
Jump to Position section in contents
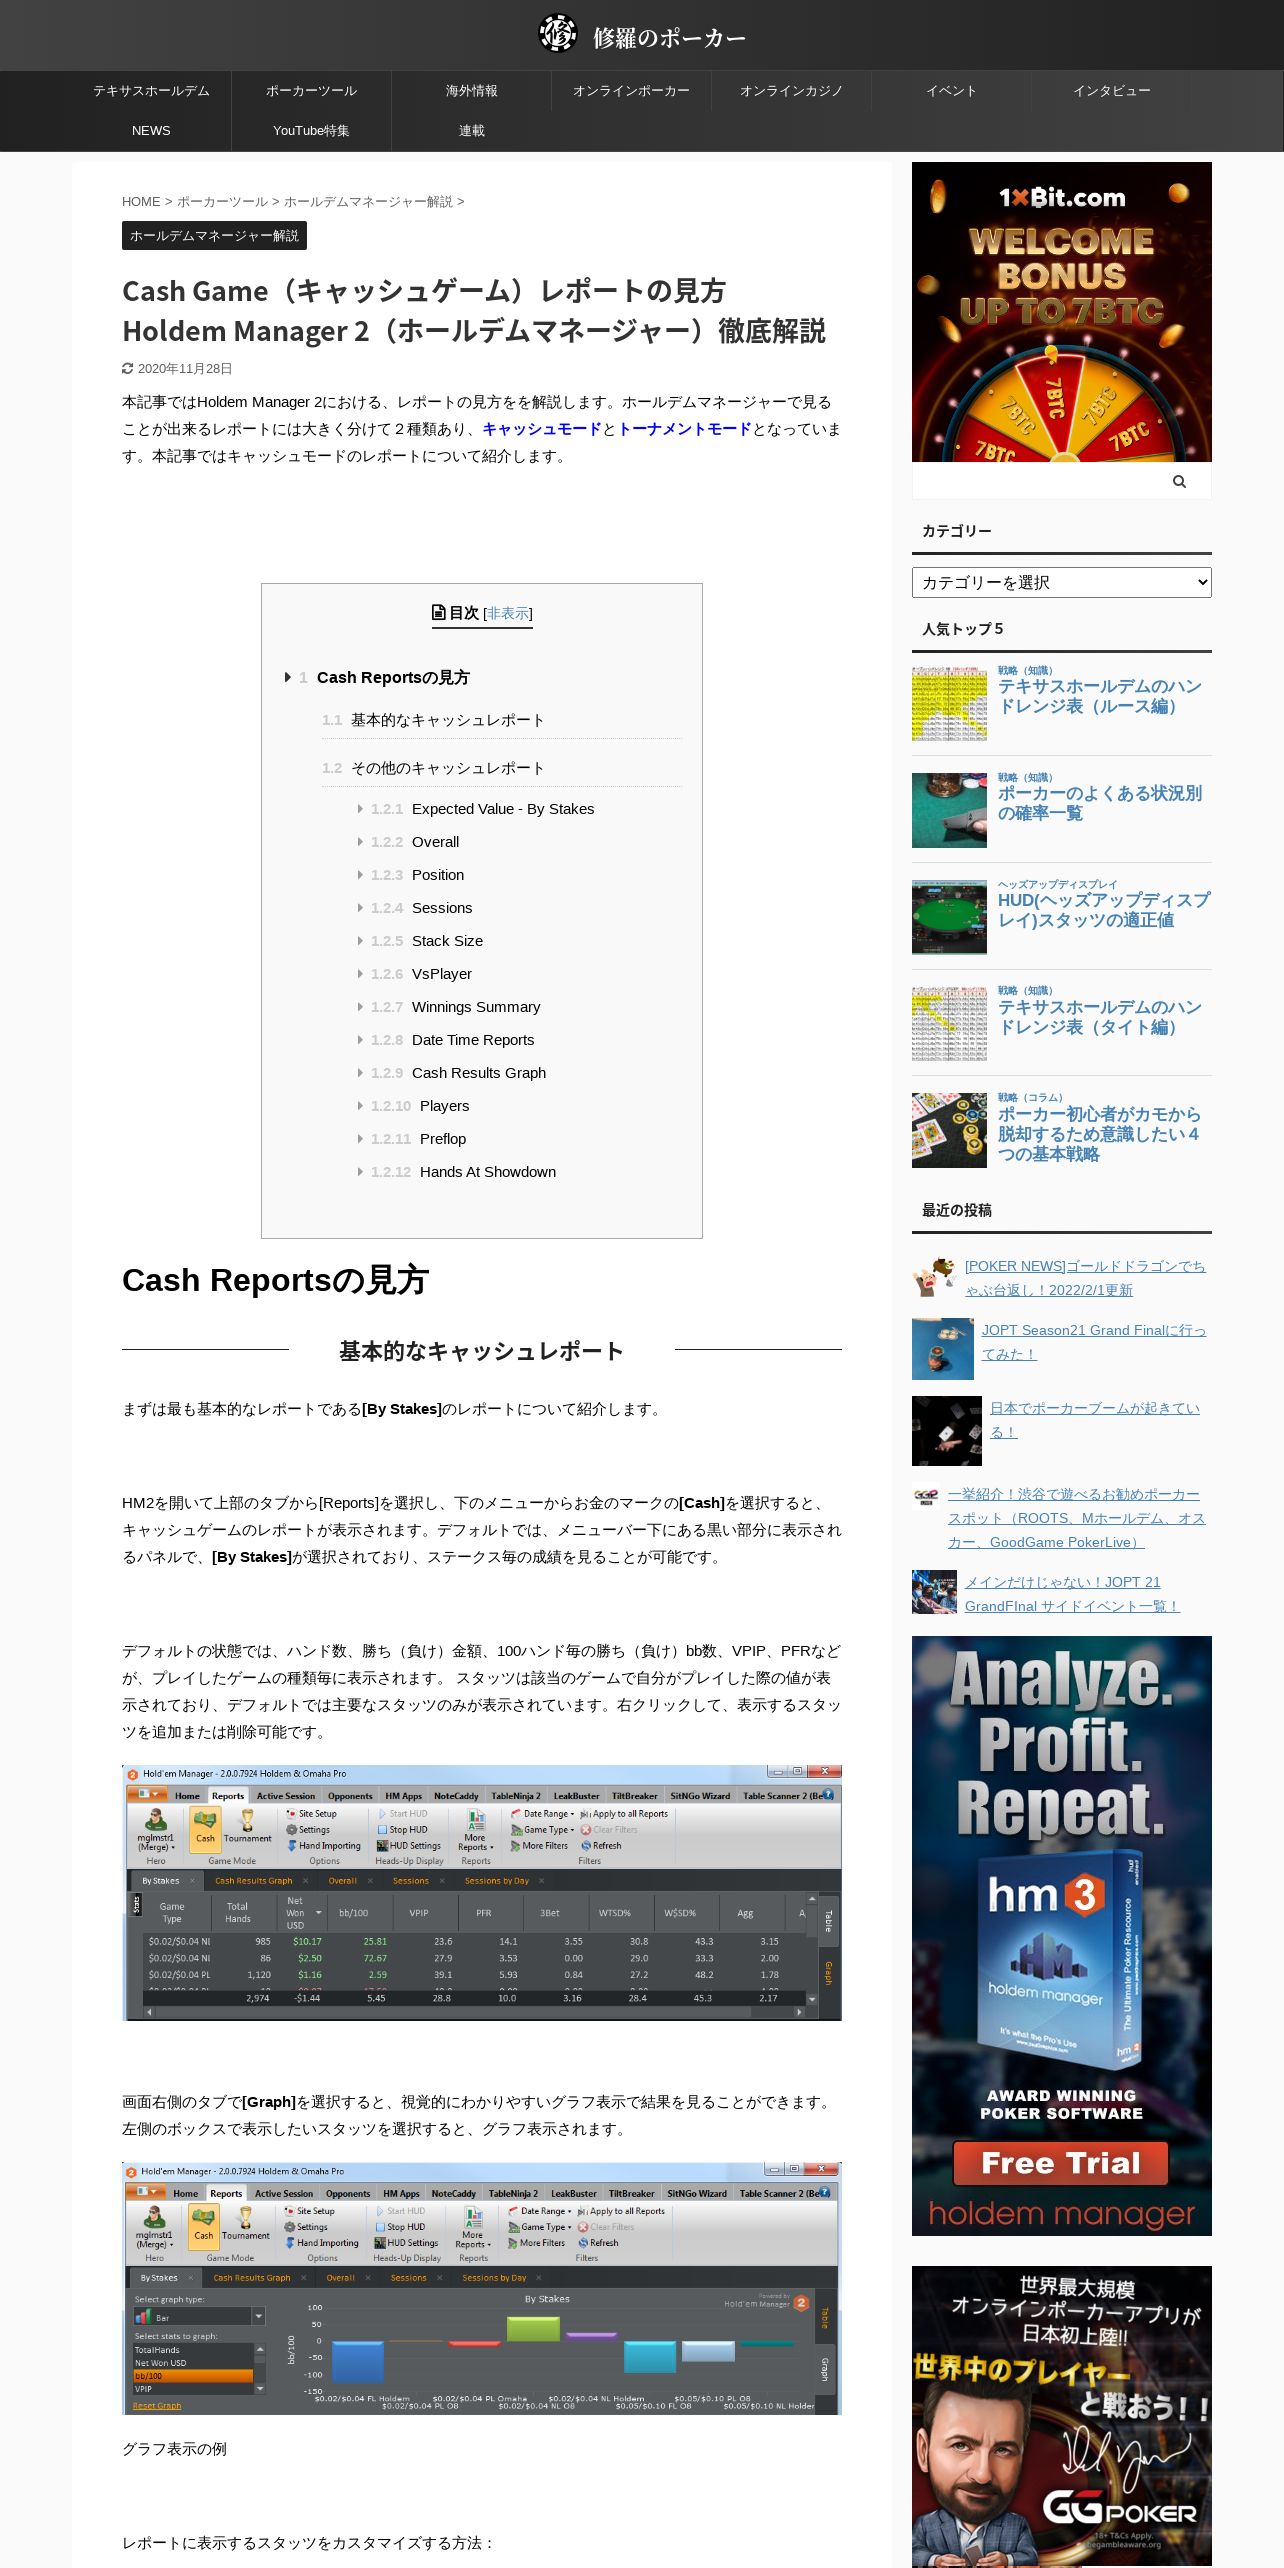pos(438,875)
